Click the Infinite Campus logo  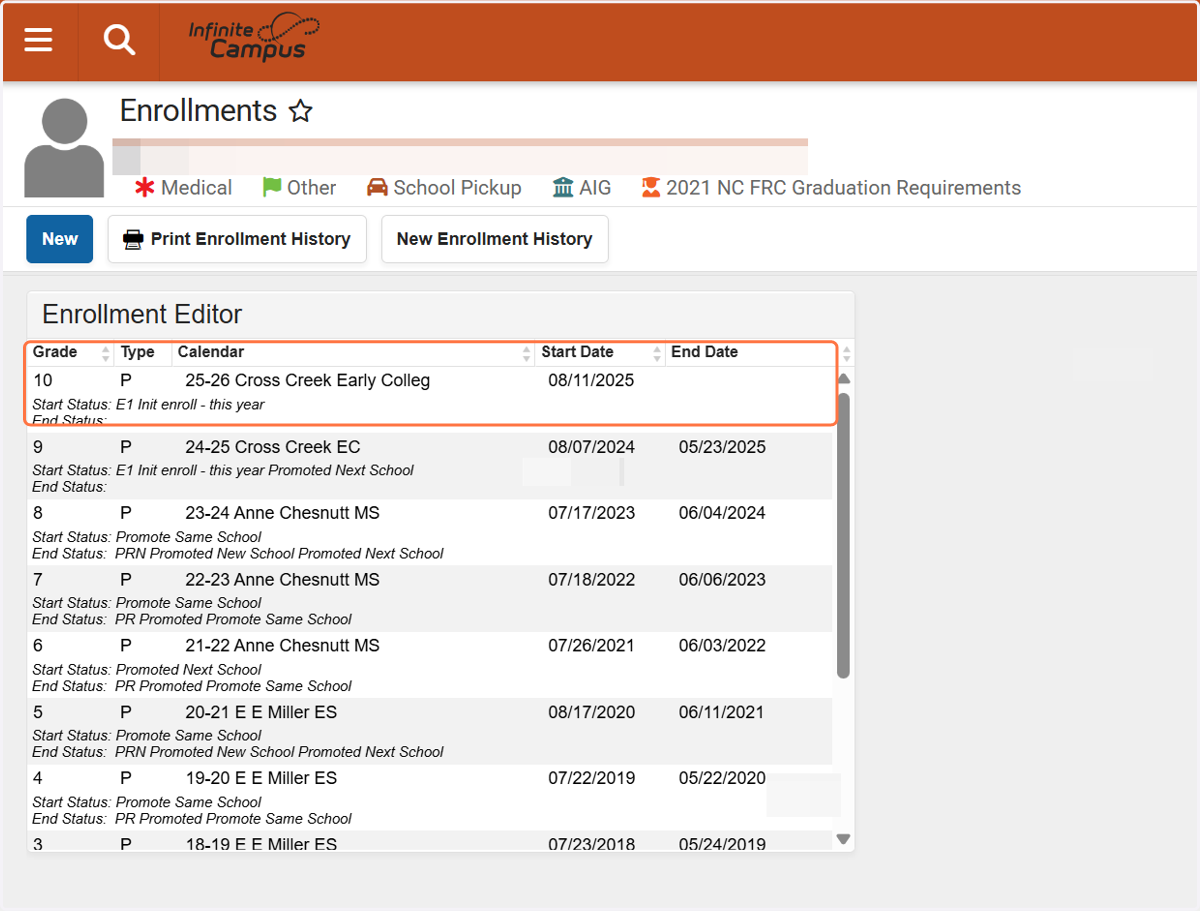tap(254, 40)
